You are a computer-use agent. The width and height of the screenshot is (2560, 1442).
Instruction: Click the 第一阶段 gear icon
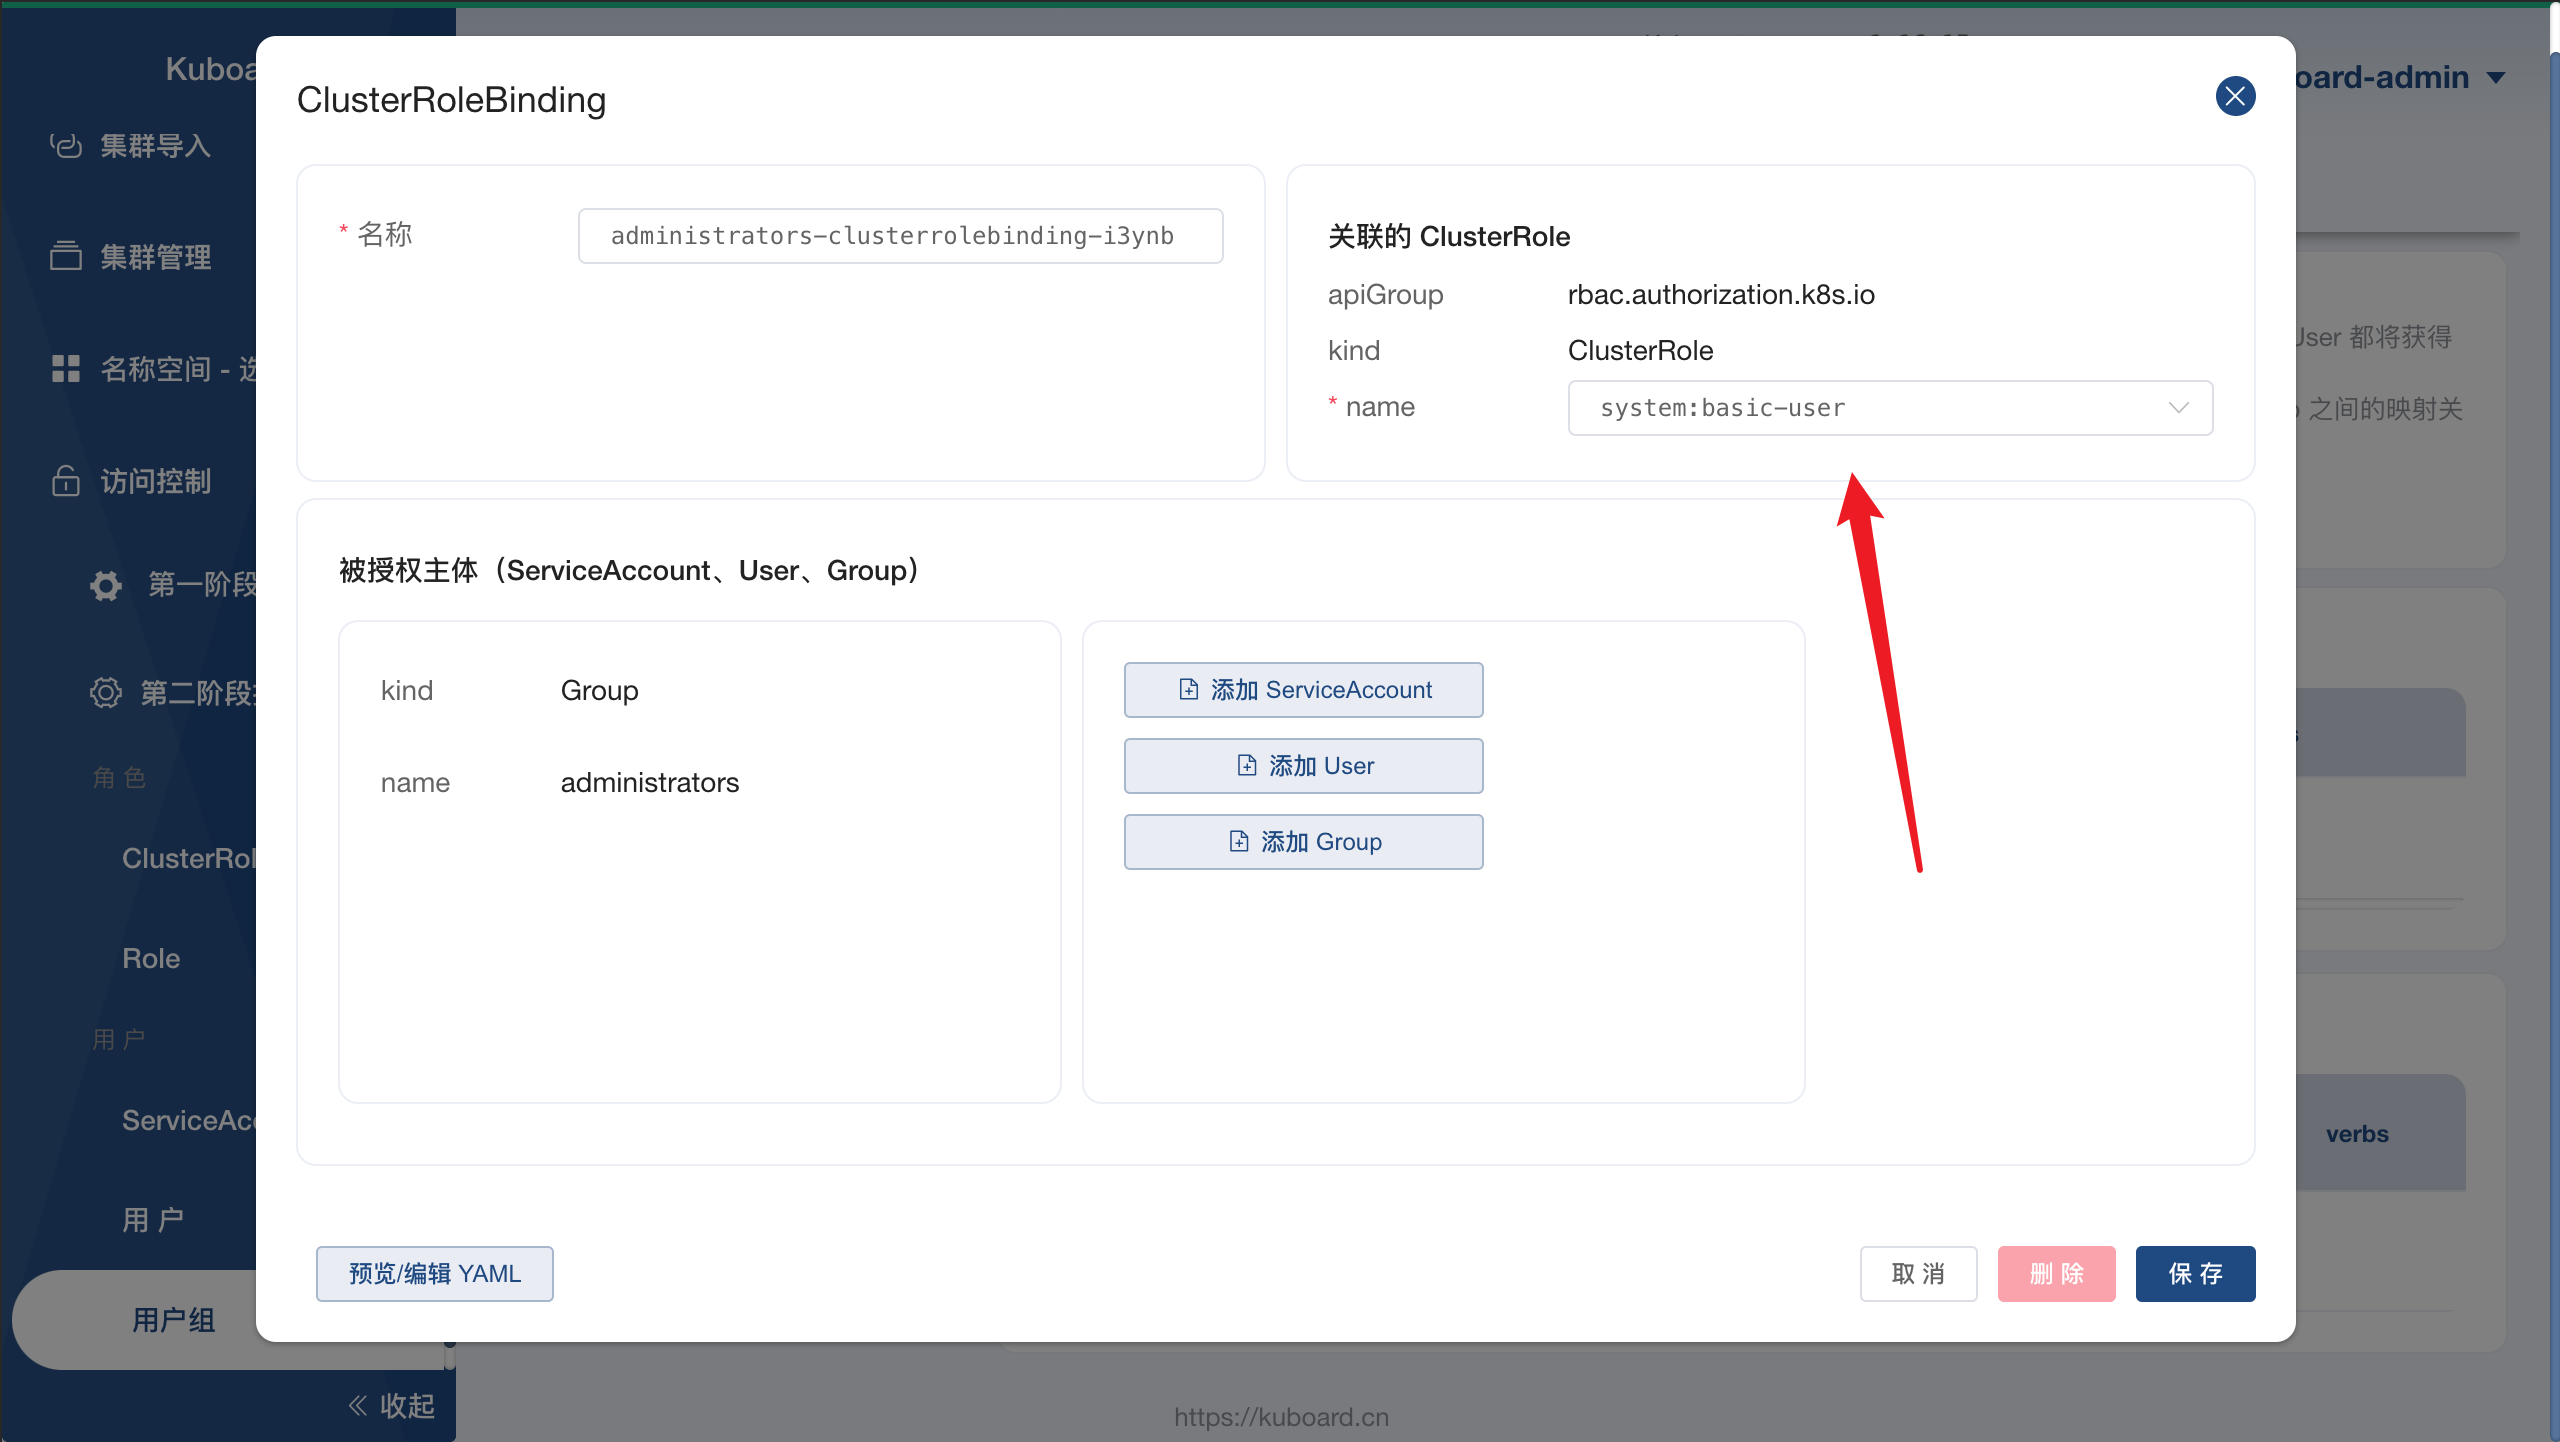coord(106,585)
